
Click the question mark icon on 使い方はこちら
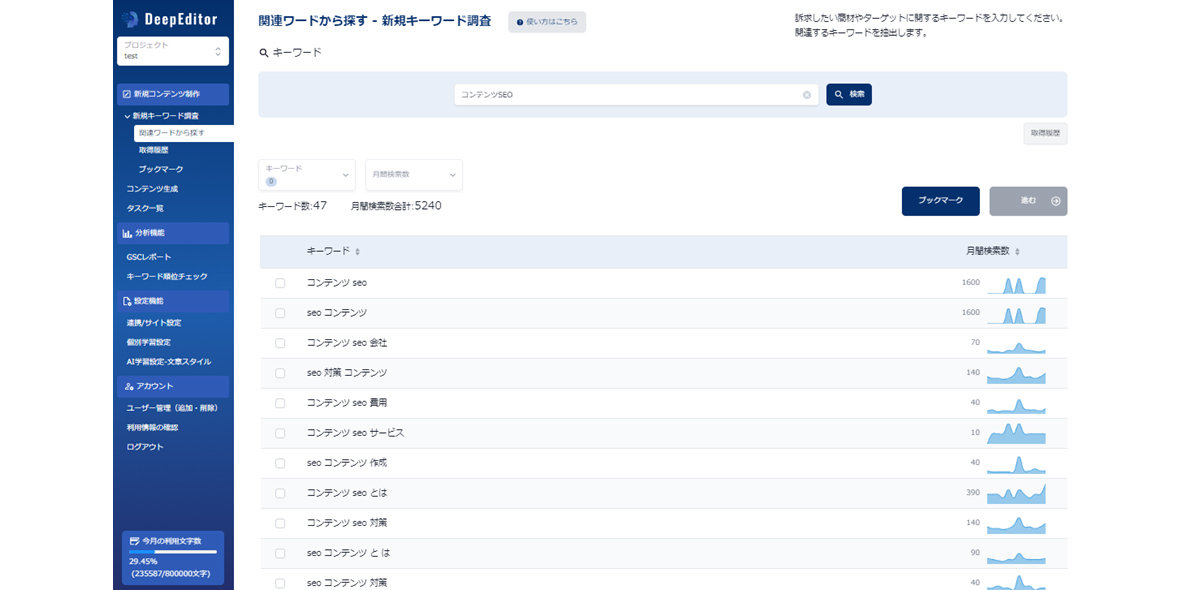tap(518, 22)
